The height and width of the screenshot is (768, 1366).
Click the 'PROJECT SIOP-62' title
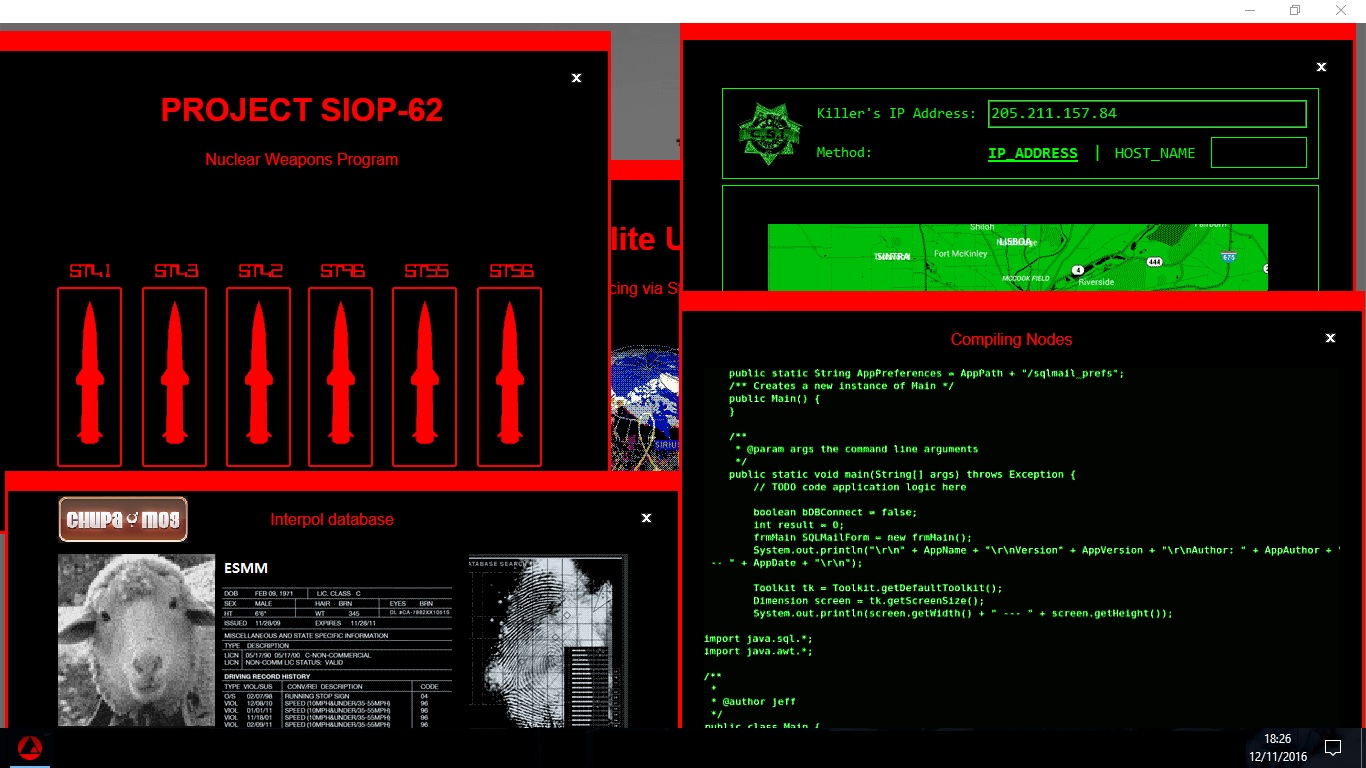[302, 110]
